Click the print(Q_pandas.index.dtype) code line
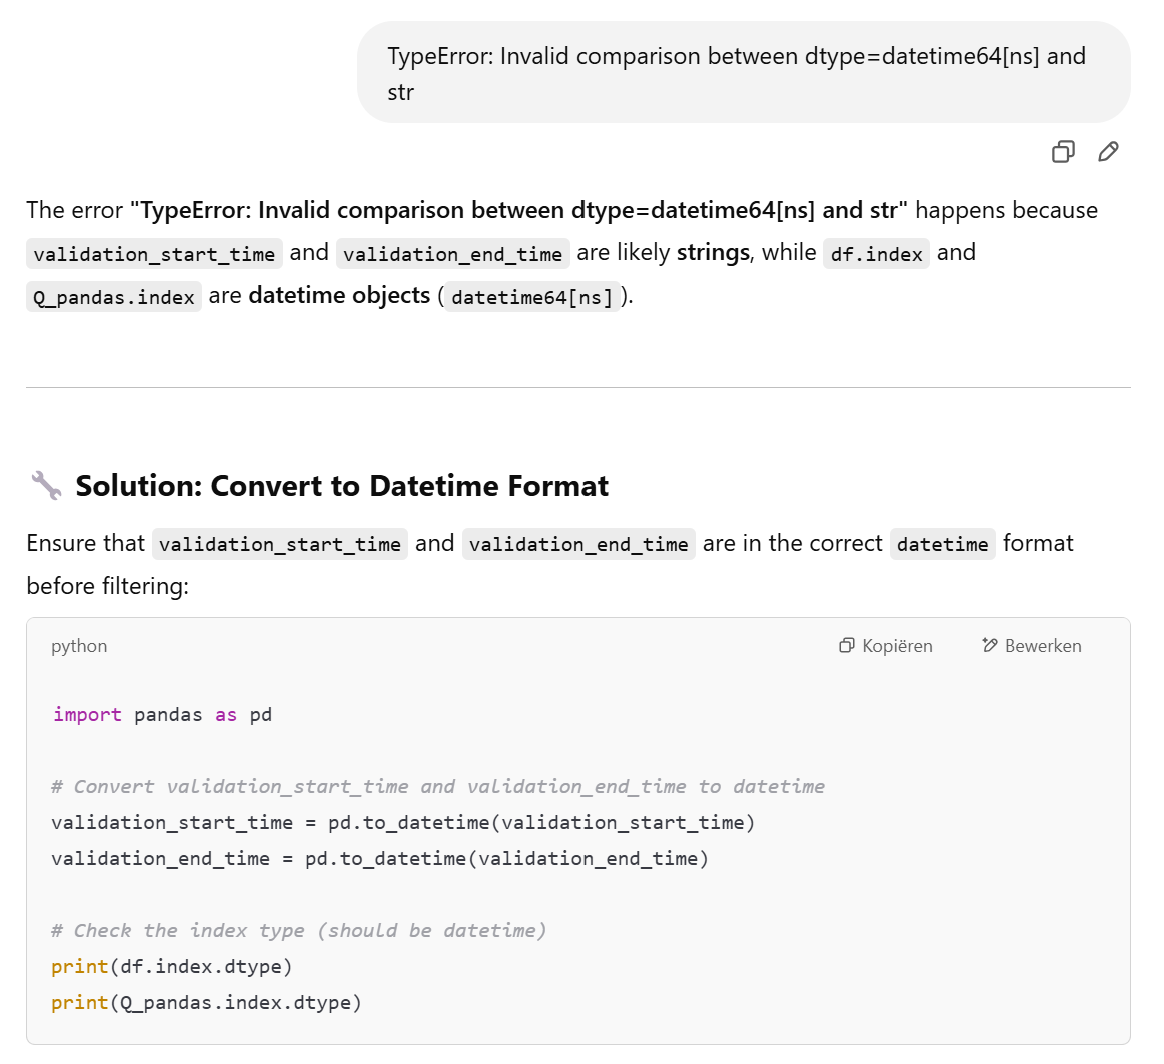Screen dimensions: 1164x1064 point(206,1002)
